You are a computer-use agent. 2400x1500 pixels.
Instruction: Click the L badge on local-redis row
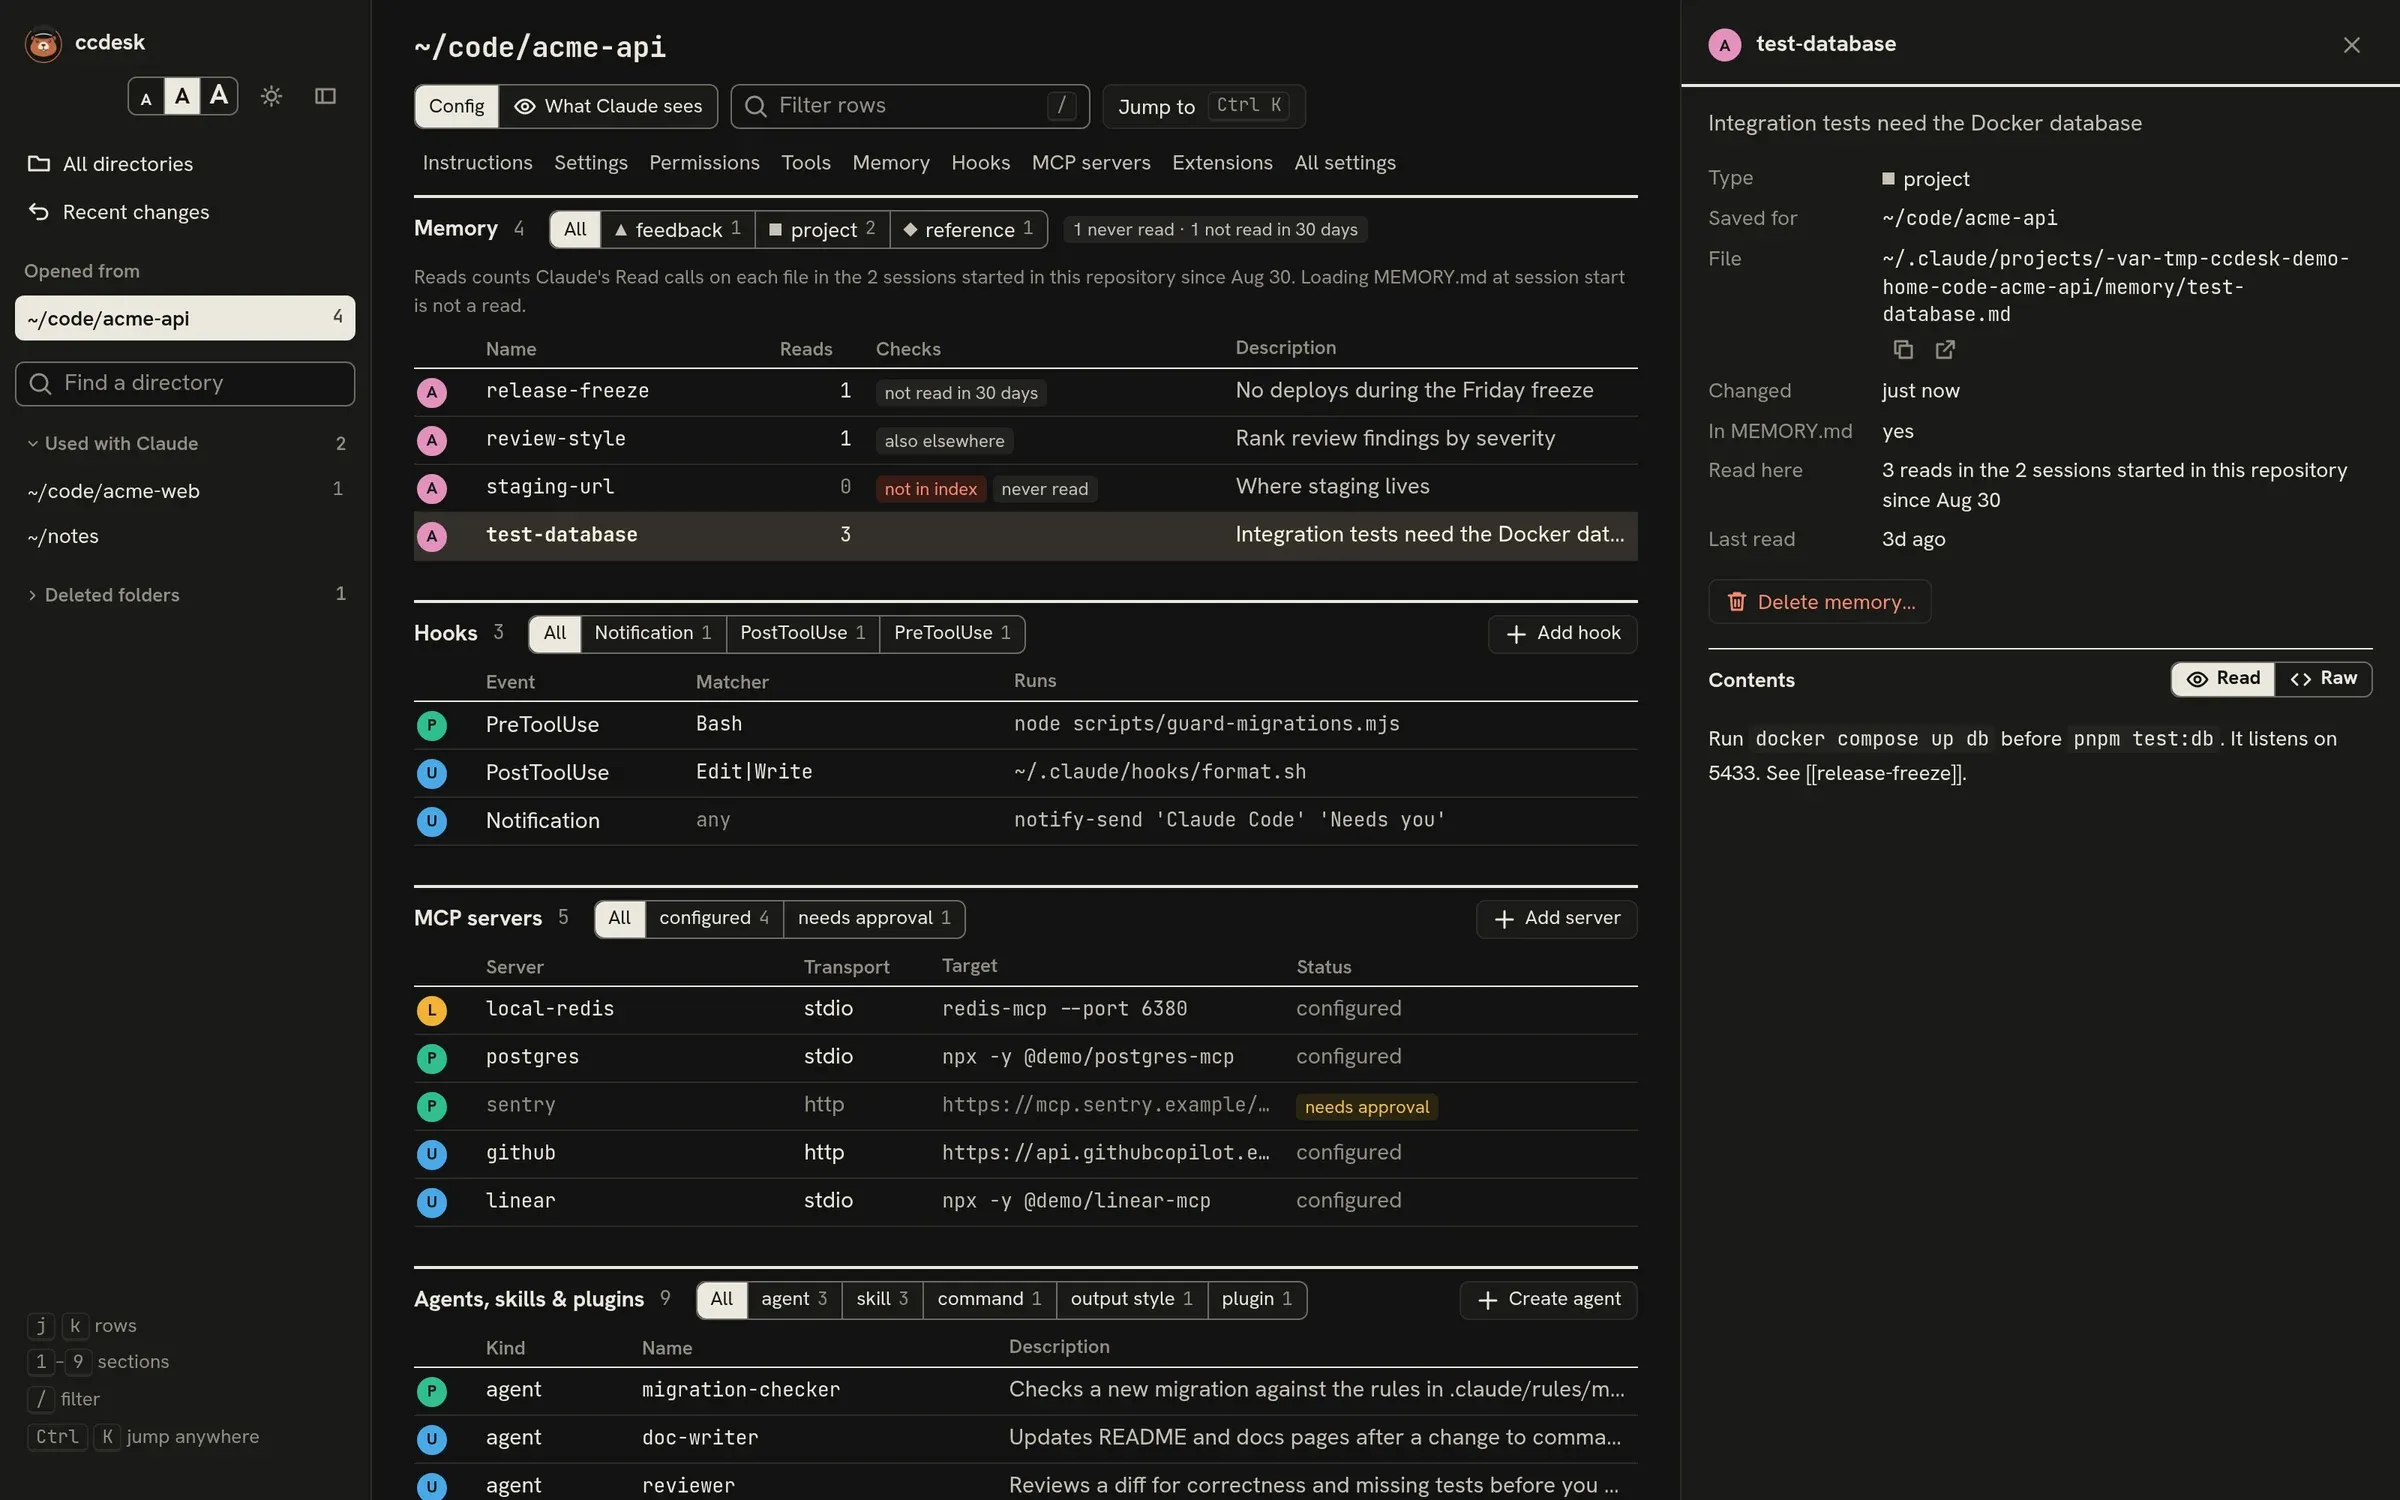pos(432,1010)
